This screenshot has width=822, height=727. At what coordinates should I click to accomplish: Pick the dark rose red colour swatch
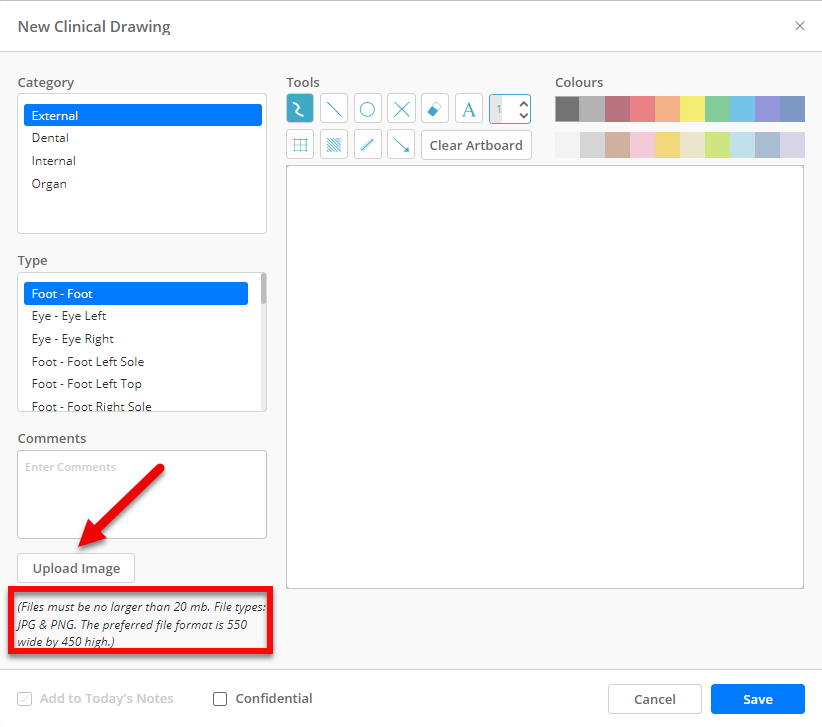pos(618,109)
